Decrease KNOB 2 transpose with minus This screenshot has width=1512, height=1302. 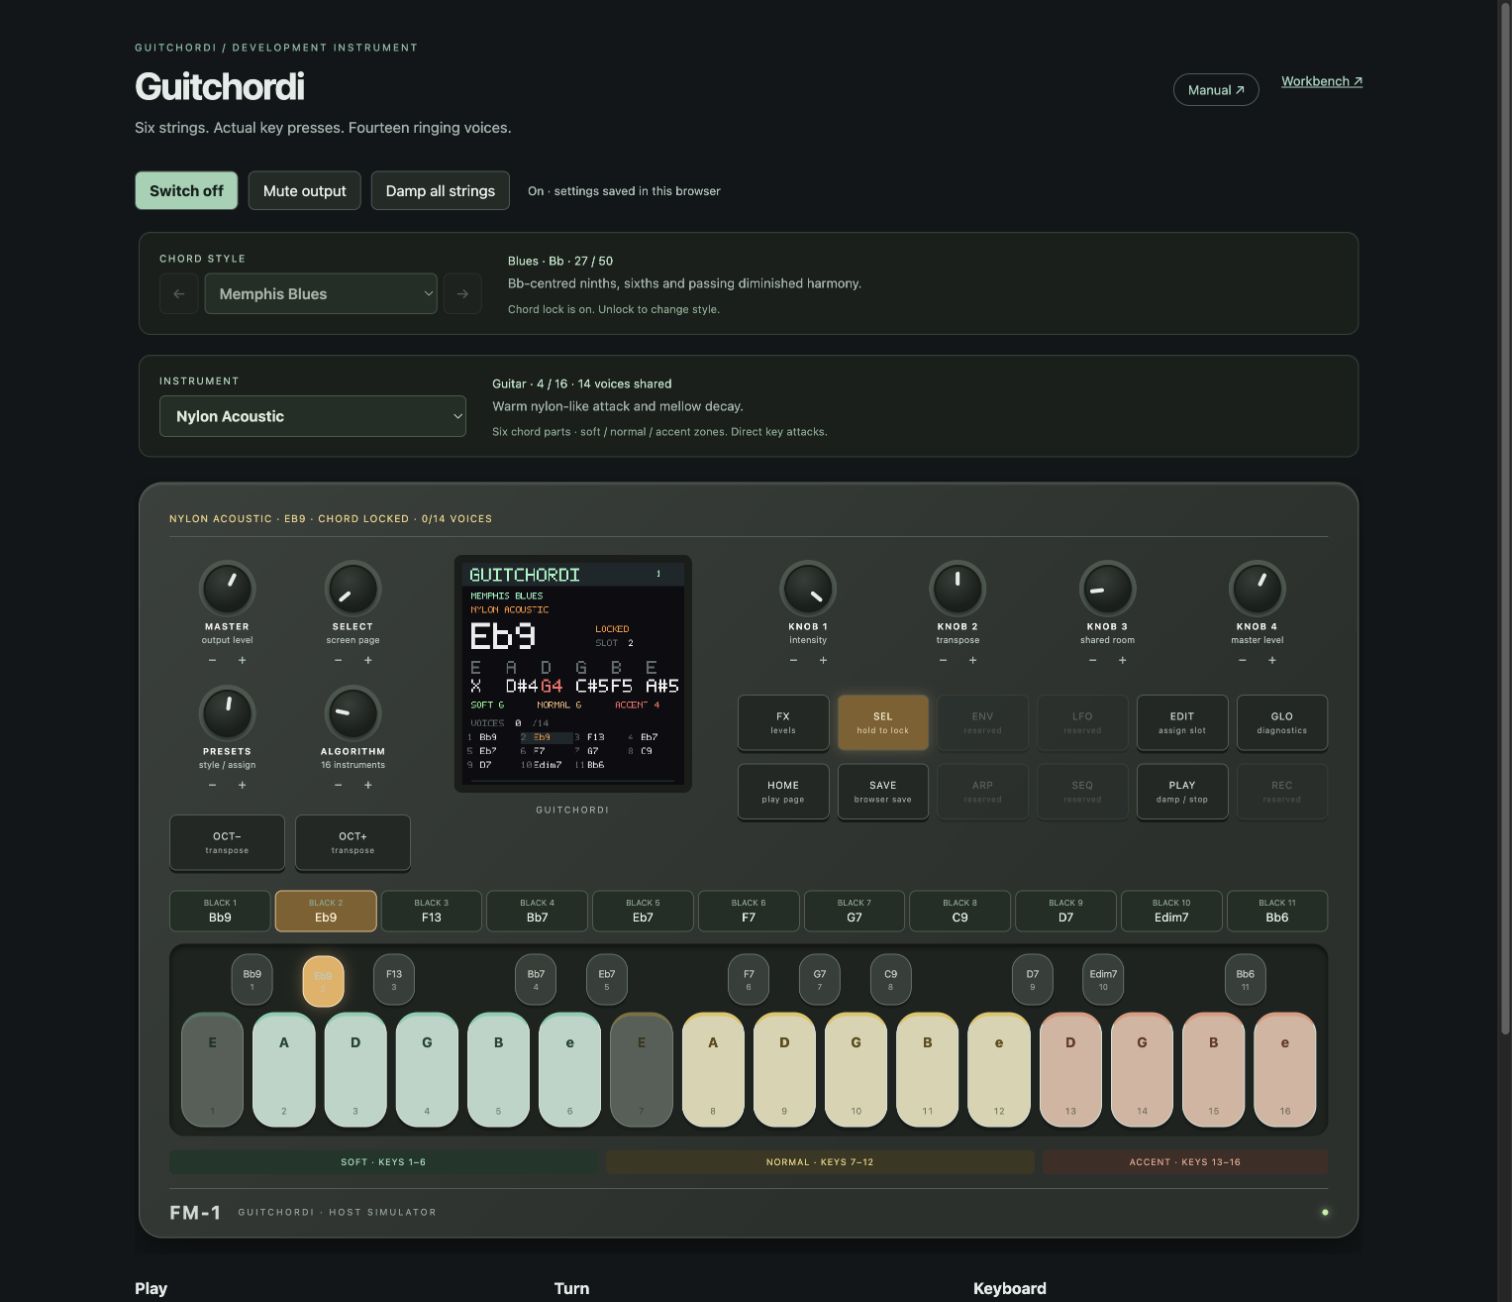coord(943,660)
